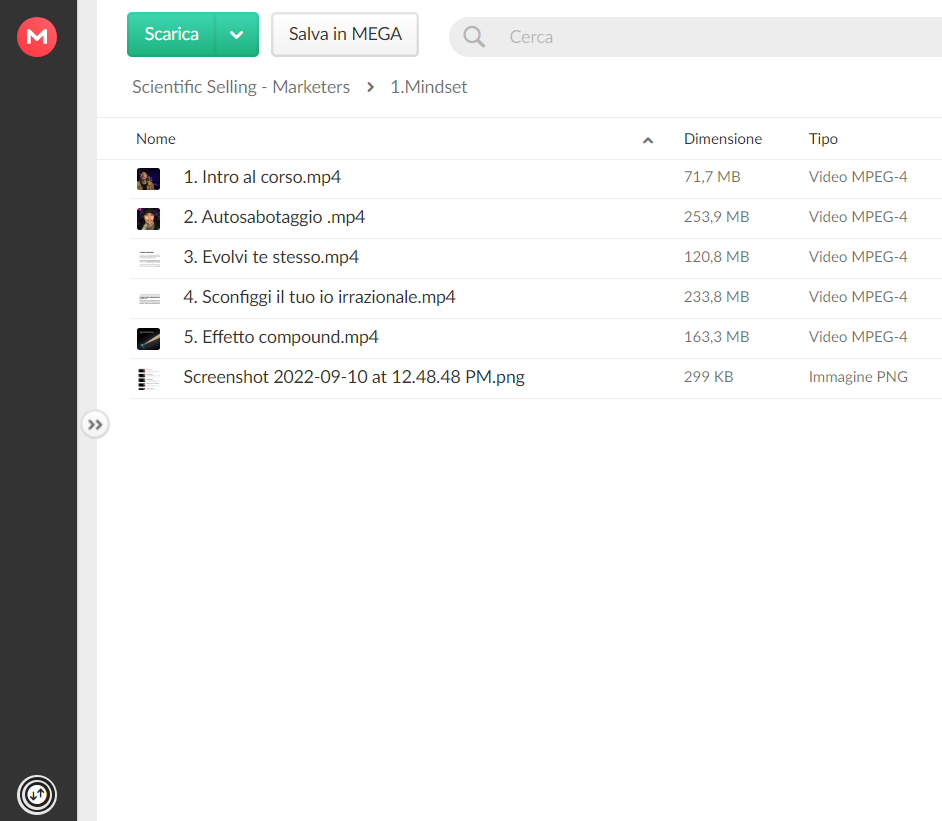This screenshot has width=942, height=821.
Task: Click the Evolvi te stesso file icon
Action: point(148,259)
